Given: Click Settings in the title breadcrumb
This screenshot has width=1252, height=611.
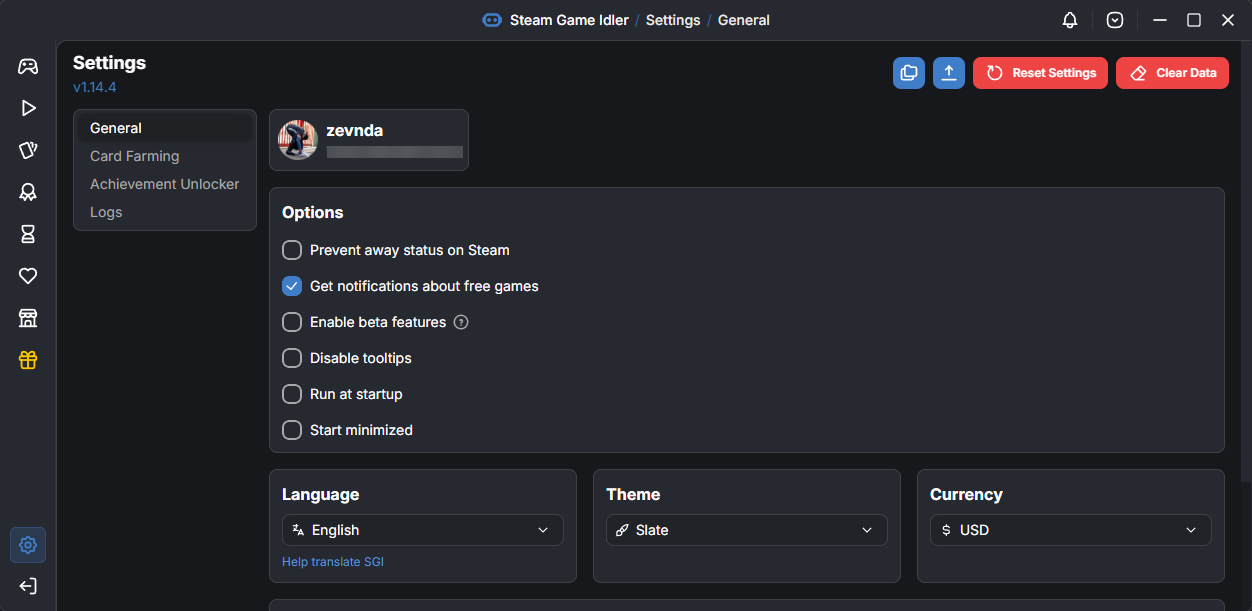Looking at the screenshot, I should tap(673, 20).
